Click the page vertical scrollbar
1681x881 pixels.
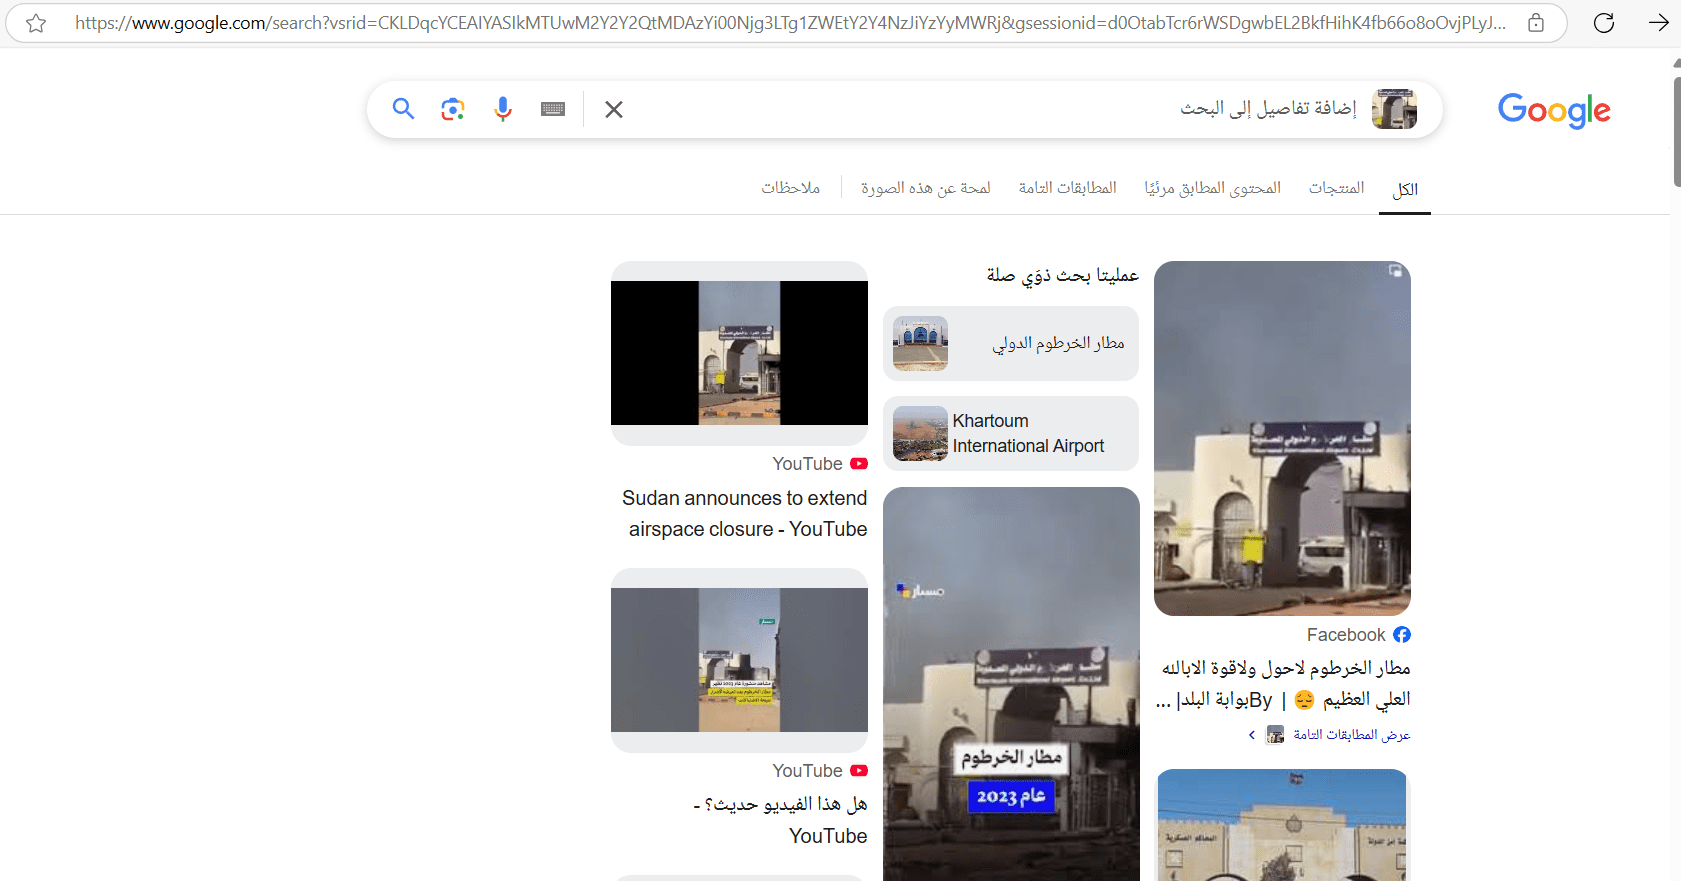coord(1676,130)
